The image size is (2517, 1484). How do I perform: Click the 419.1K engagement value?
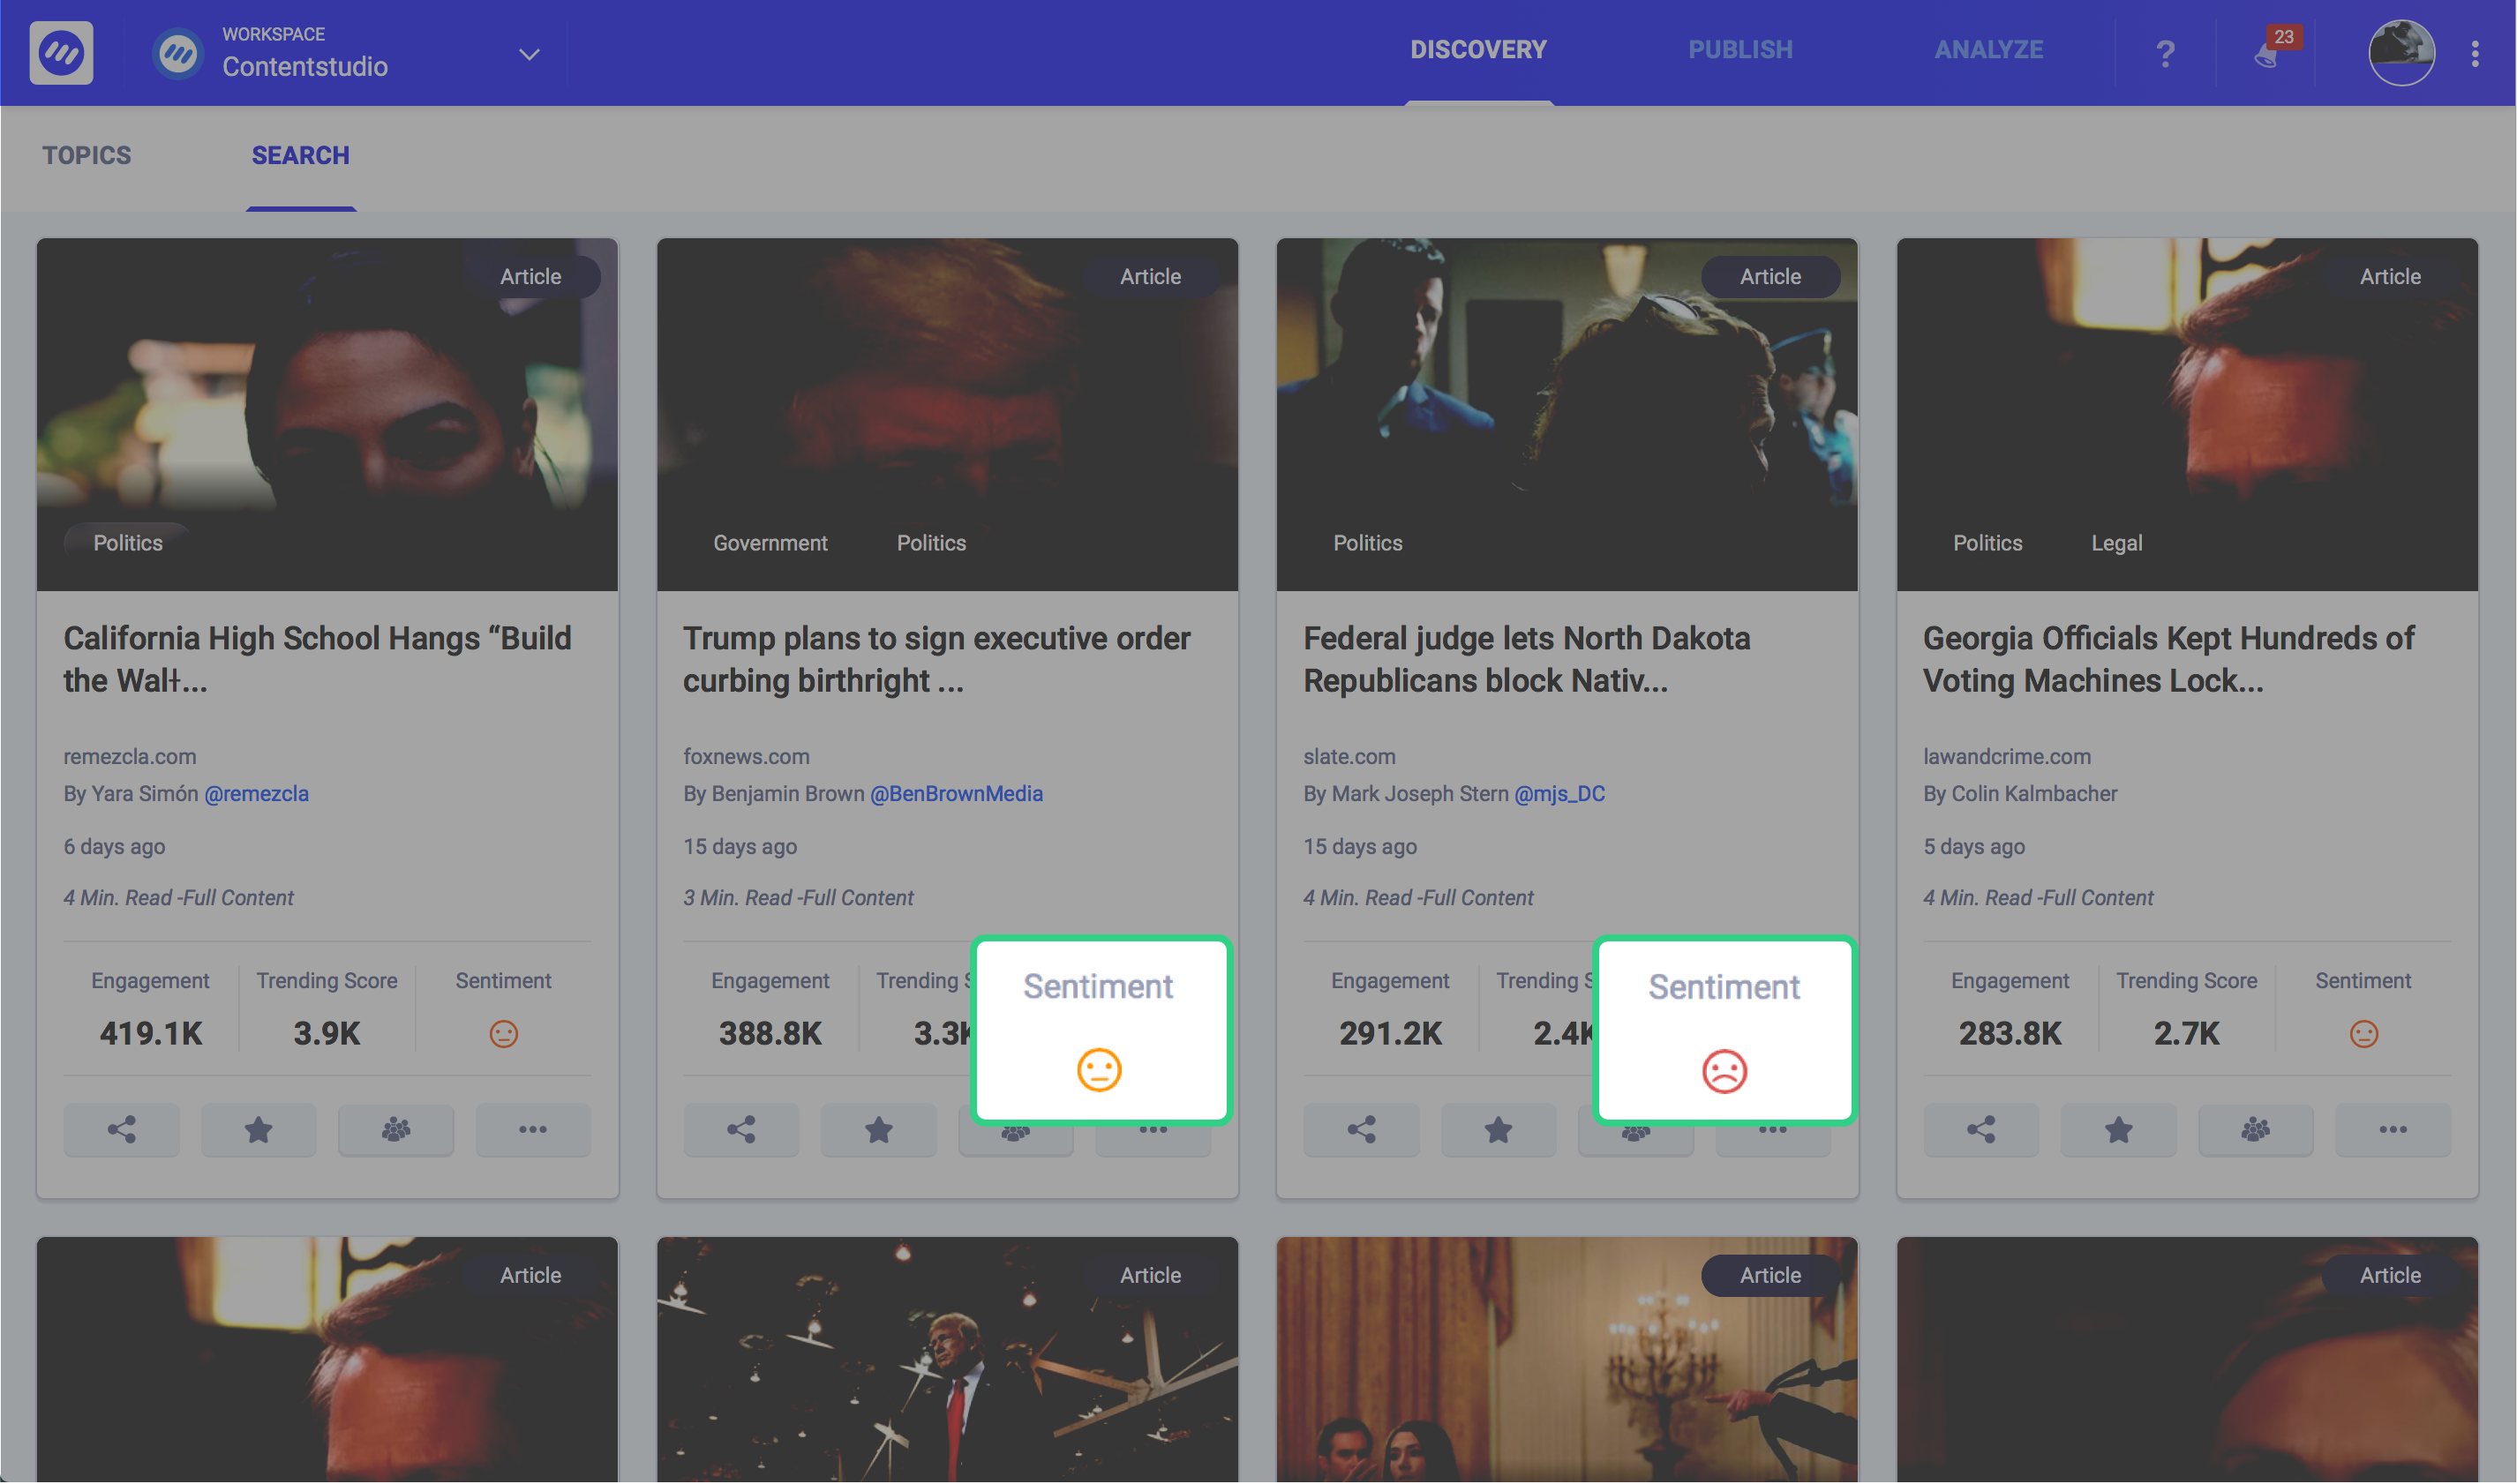click(151, 1034)
